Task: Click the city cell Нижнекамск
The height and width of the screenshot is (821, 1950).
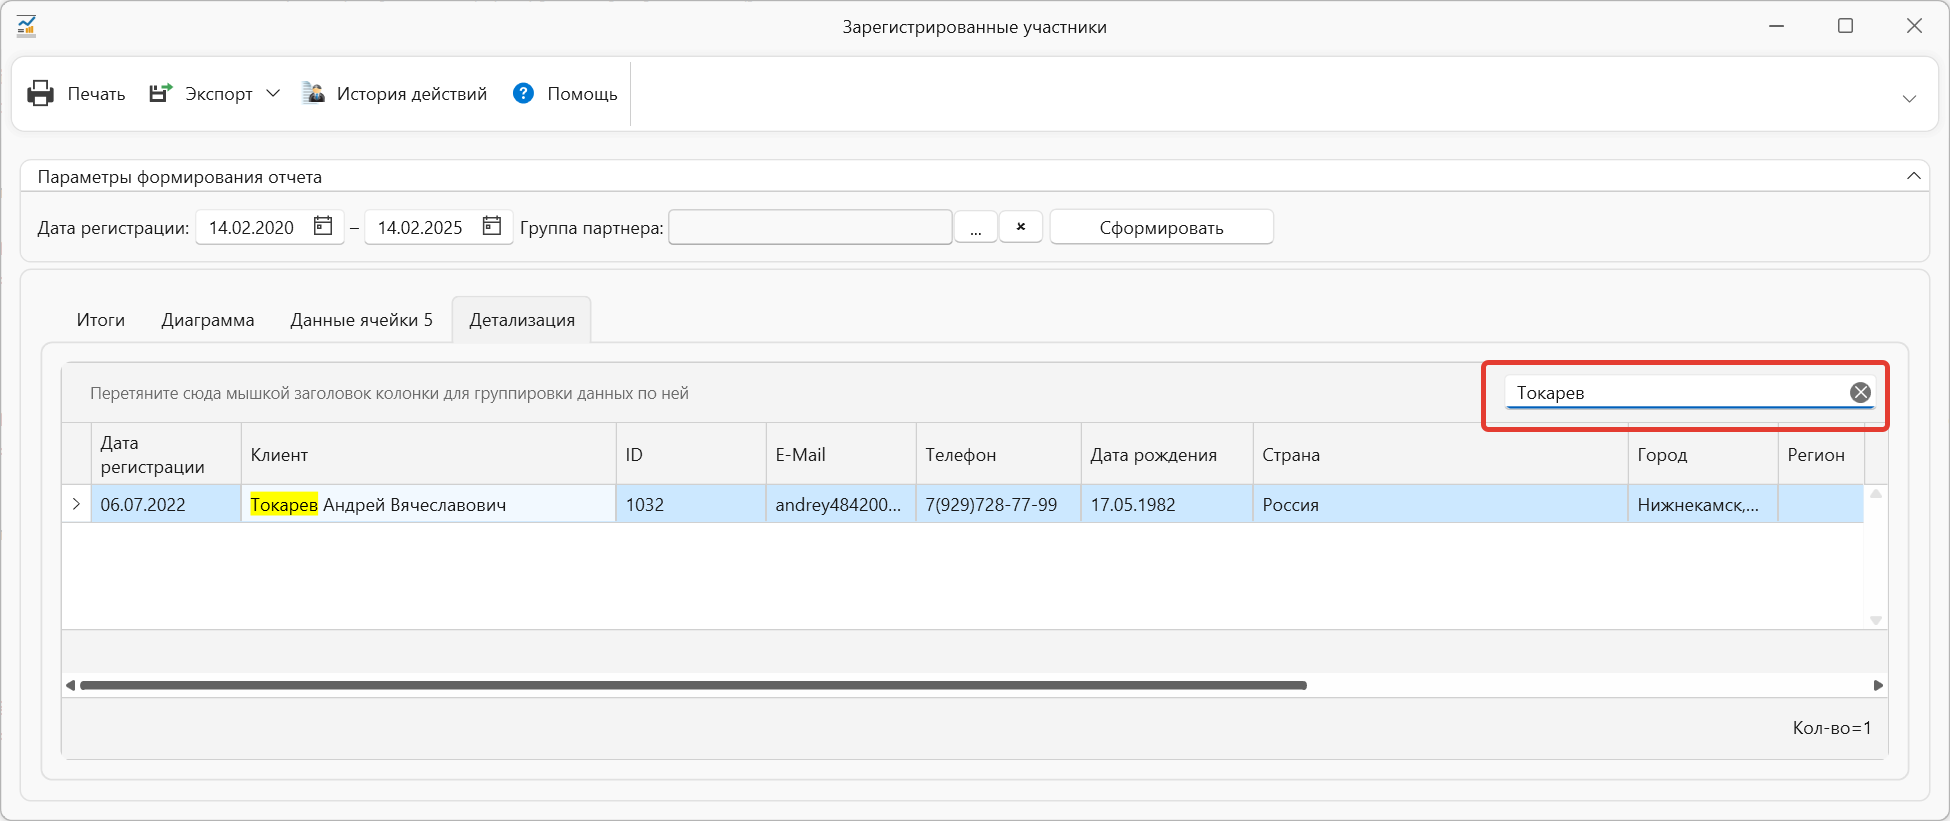Action: tap(1703, 504)
